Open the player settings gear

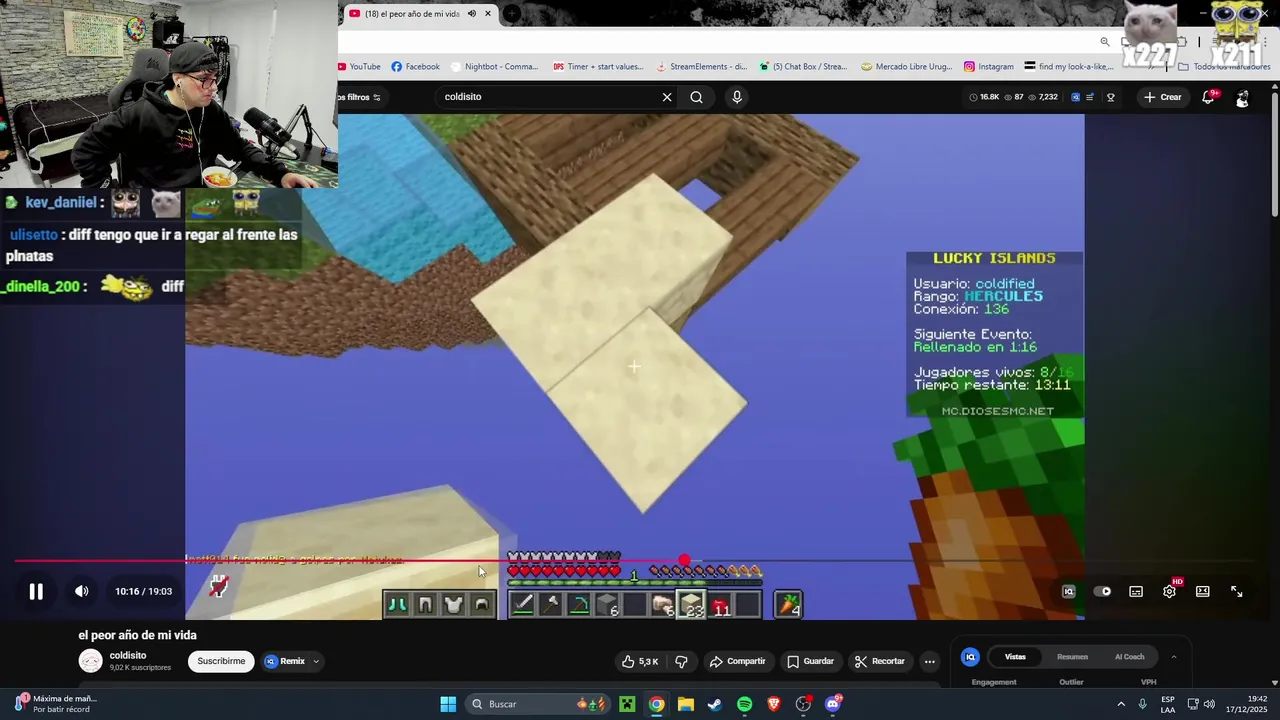pyautogui.click(x=1169, y=591)
